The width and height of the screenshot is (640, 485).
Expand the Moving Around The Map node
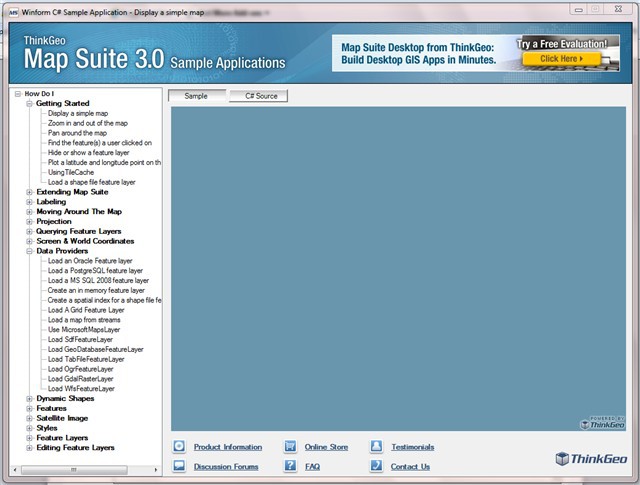[x=29, y=211]
